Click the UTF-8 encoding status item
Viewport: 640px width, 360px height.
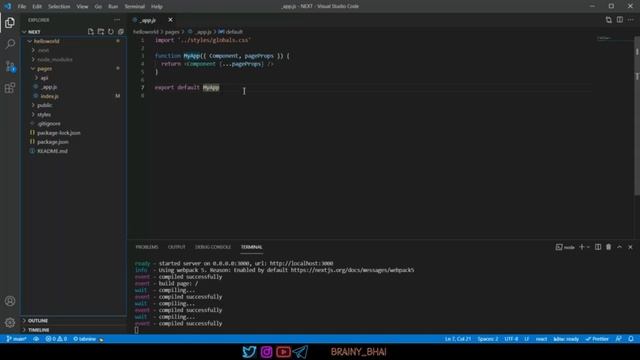coord(511,339)
